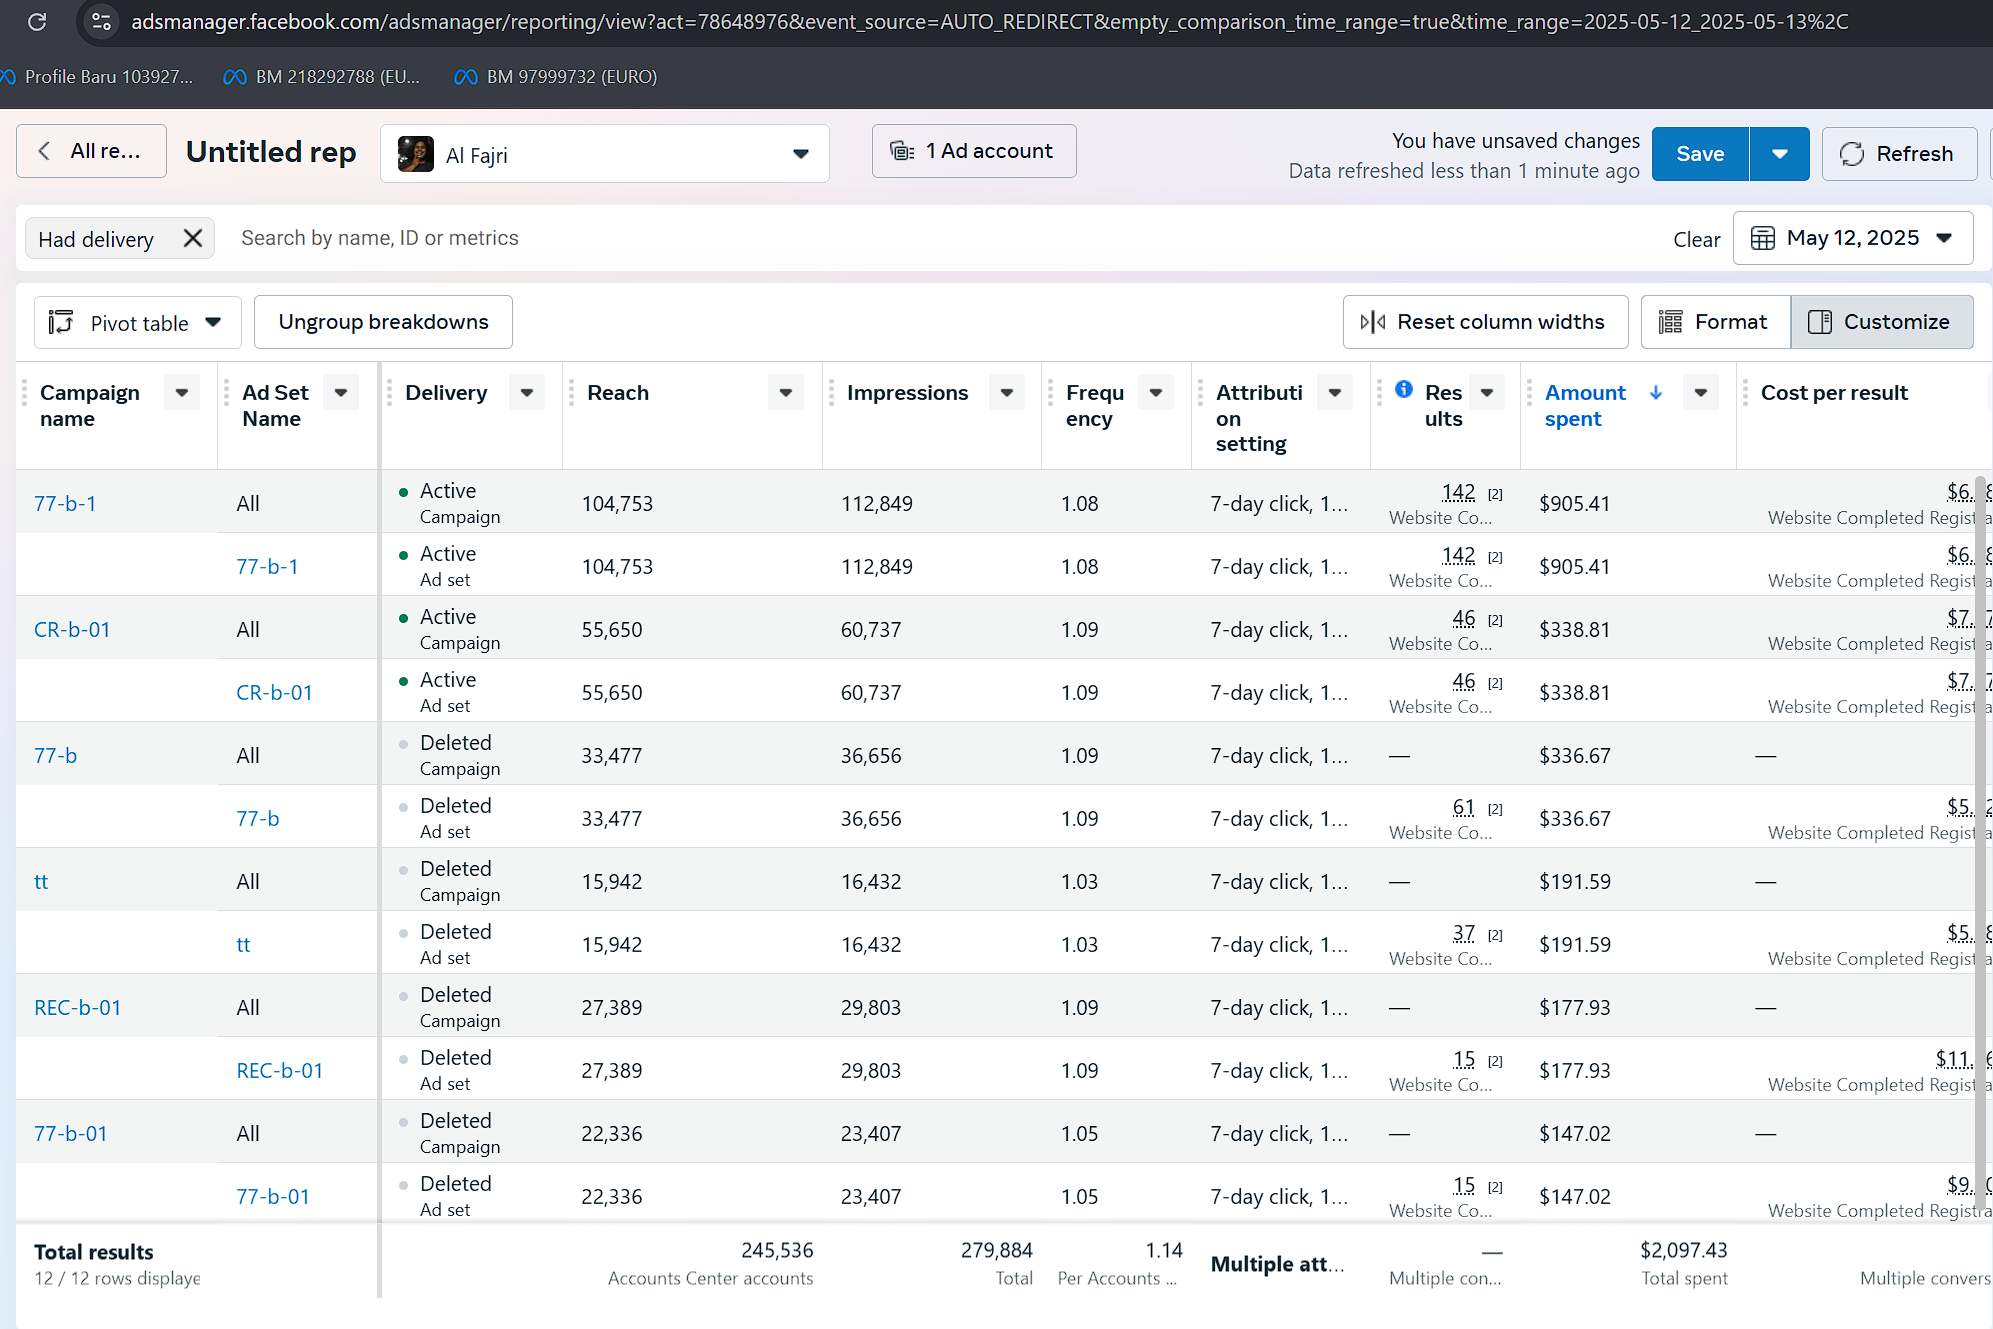The image size is (1993, 1329).
Task: Click the Refresh button
Action: pyautogui.click(x=1898, y=154)
